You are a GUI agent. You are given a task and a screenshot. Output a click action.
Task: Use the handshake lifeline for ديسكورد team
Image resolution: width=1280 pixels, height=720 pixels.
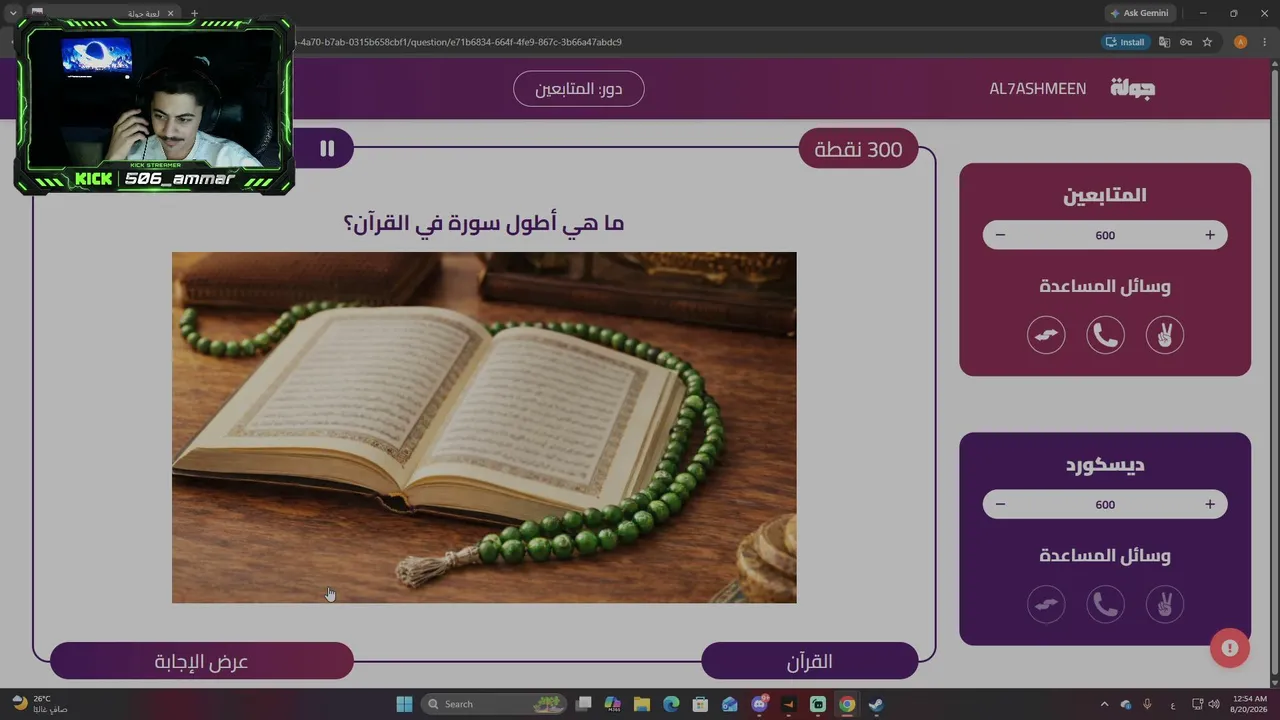point(1046,604)
